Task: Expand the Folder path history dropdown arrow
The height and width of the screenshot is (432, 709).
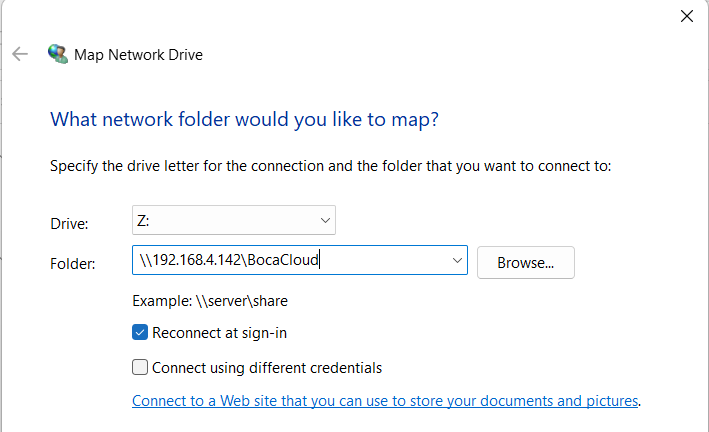Action: (457, 261)
